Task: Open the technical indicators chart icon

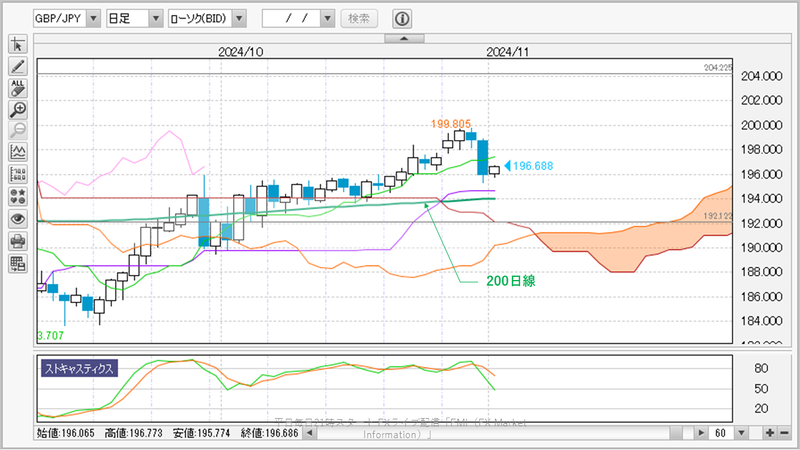Action: pos(18,152)
